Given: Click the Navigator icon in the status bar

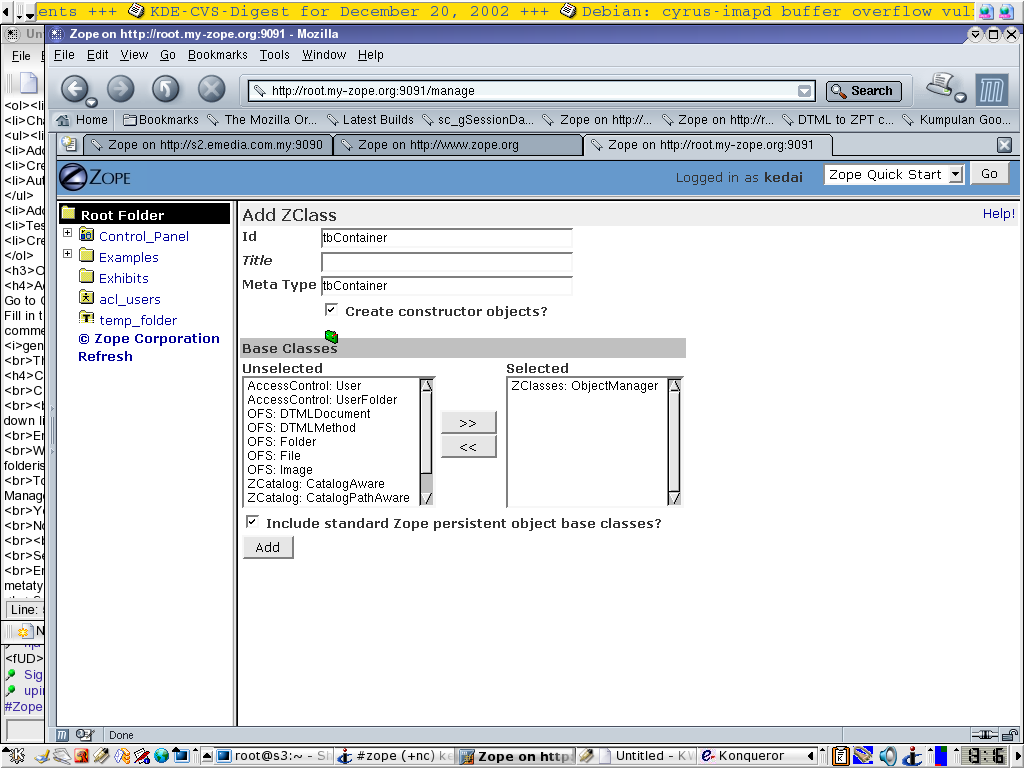Looking at the screenshot, I should (x=62, y=735).
